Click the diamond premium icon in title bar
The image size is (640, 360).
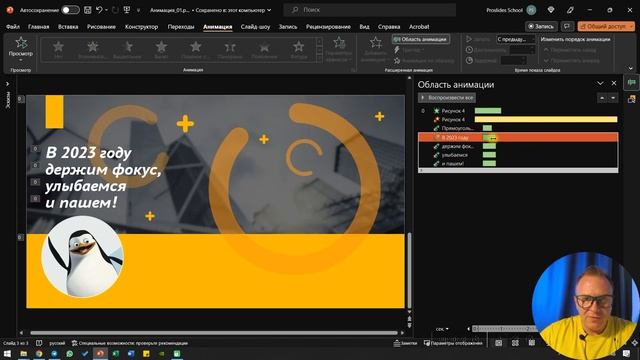[x=551, y=10]
